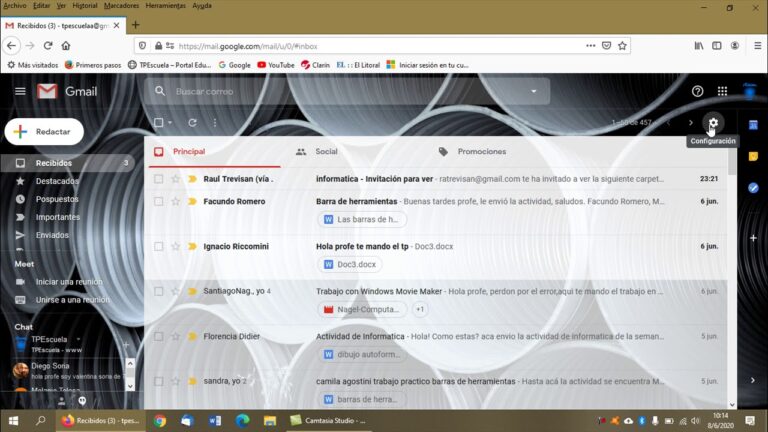Viewport: 768px width, 432px height.
Task: Open the YouTube bookmark
Action: click(x=276, y=65)
